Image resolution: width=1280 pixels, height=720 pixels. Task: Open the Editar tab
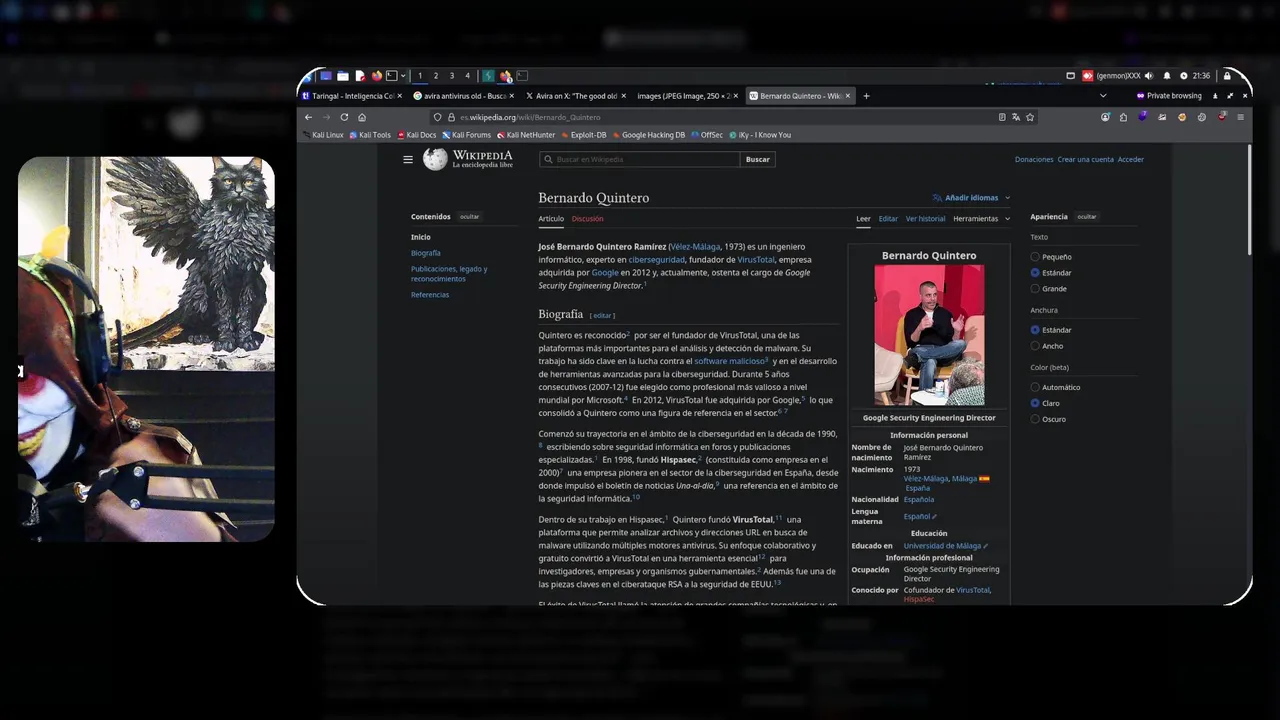click(x=888, y=218)
